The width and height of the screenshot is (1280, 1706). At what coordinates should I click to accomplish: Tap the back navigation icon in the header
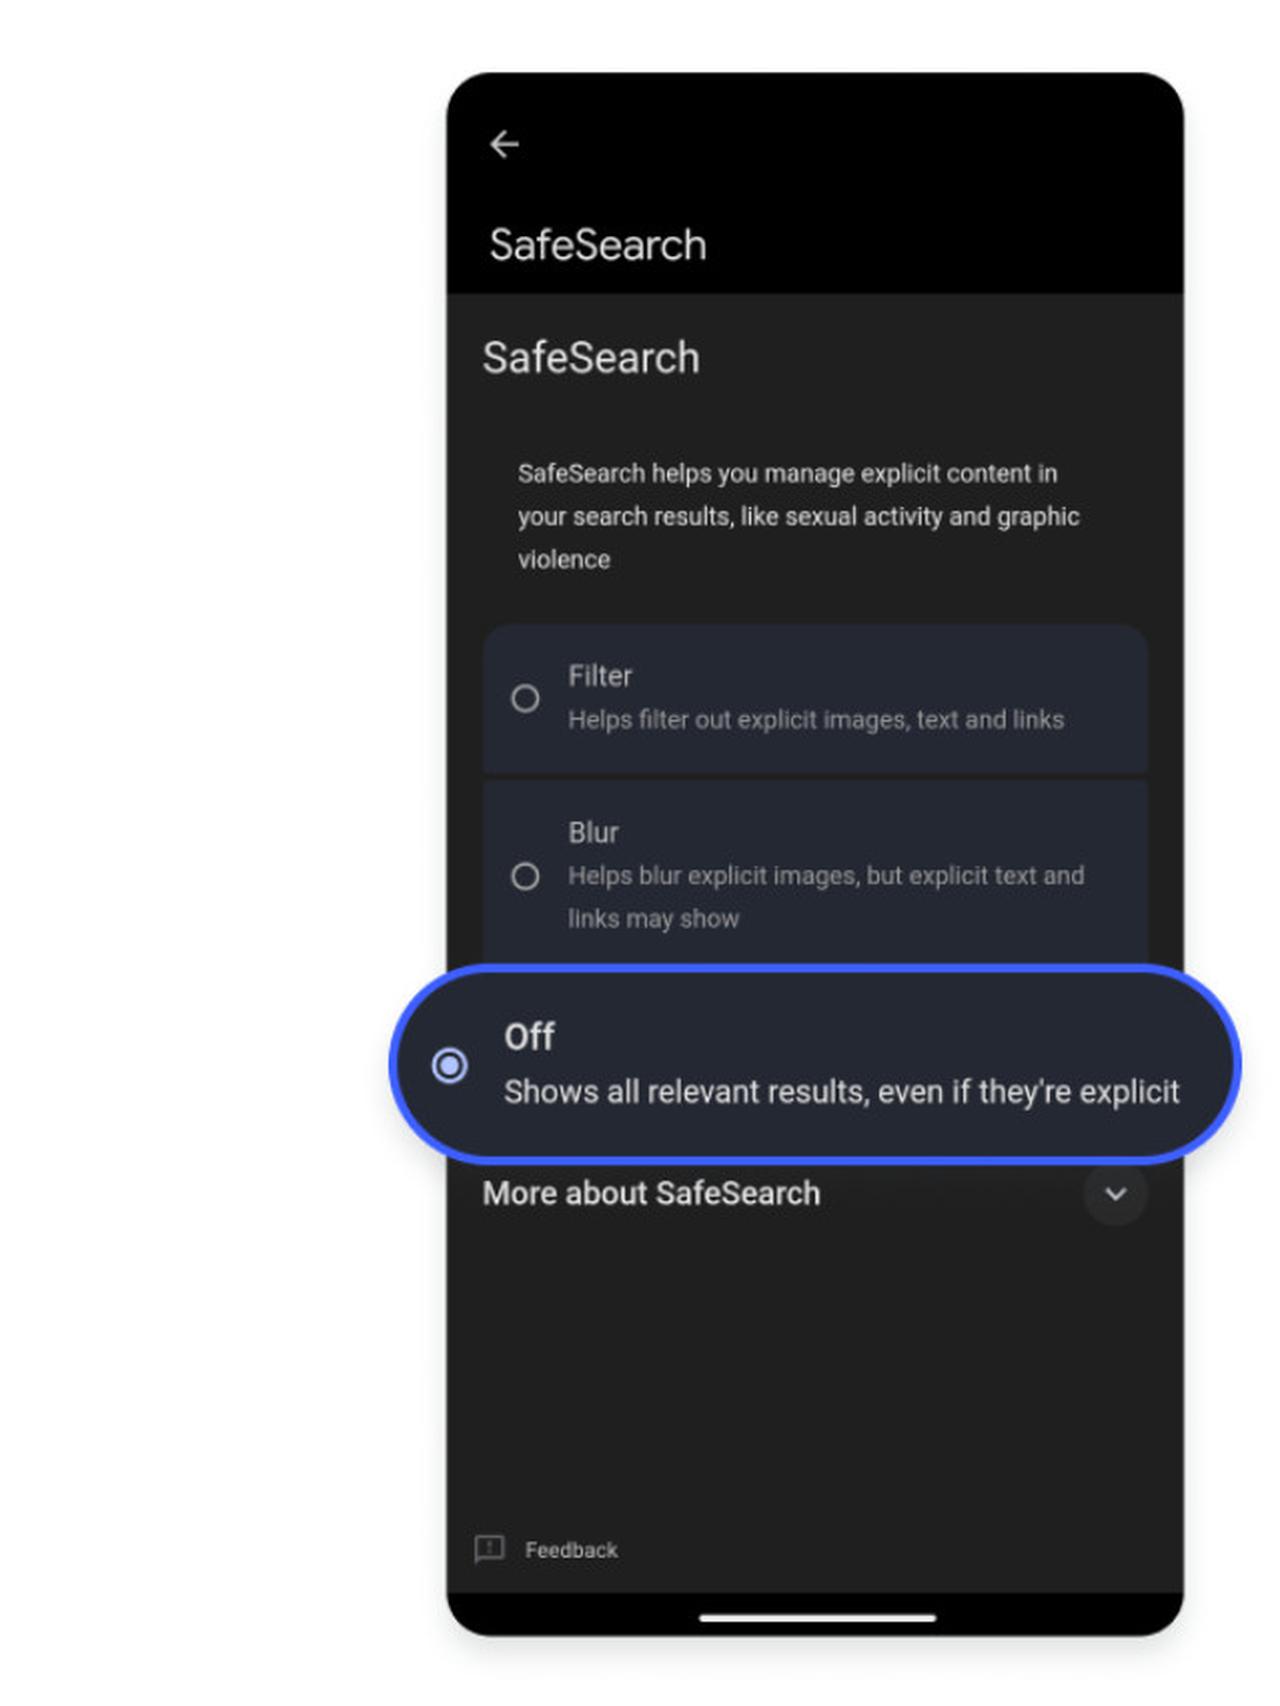coord(505,143)
